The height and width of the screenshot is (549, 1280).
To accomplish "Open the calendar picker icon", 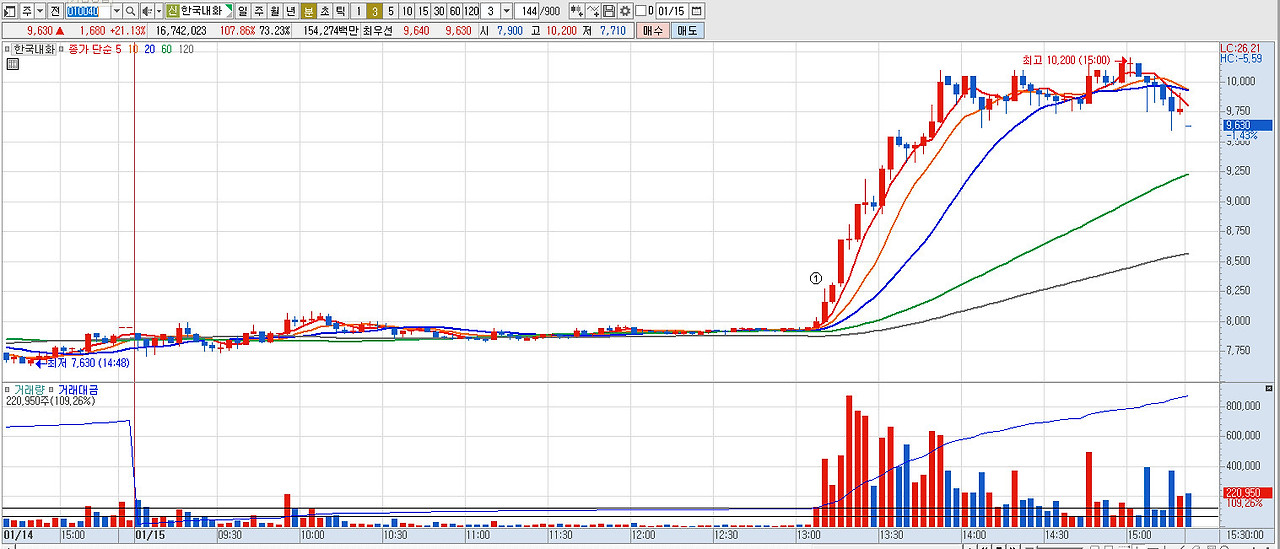I will point(697,11).
